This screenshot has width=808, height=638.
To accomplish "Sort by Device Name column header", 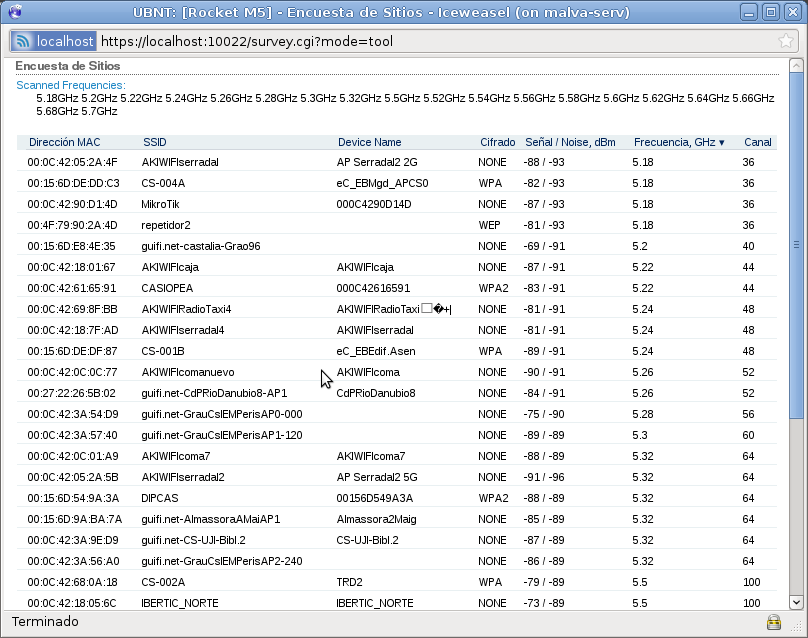I will (x=369, y=142).
